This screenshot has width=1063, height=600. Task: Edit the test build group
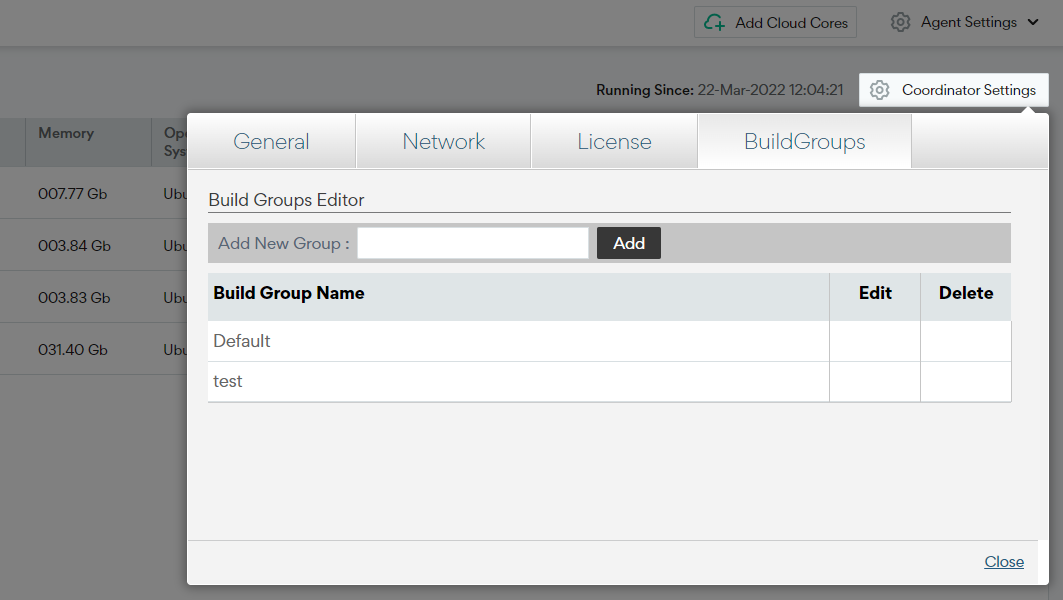875,381
